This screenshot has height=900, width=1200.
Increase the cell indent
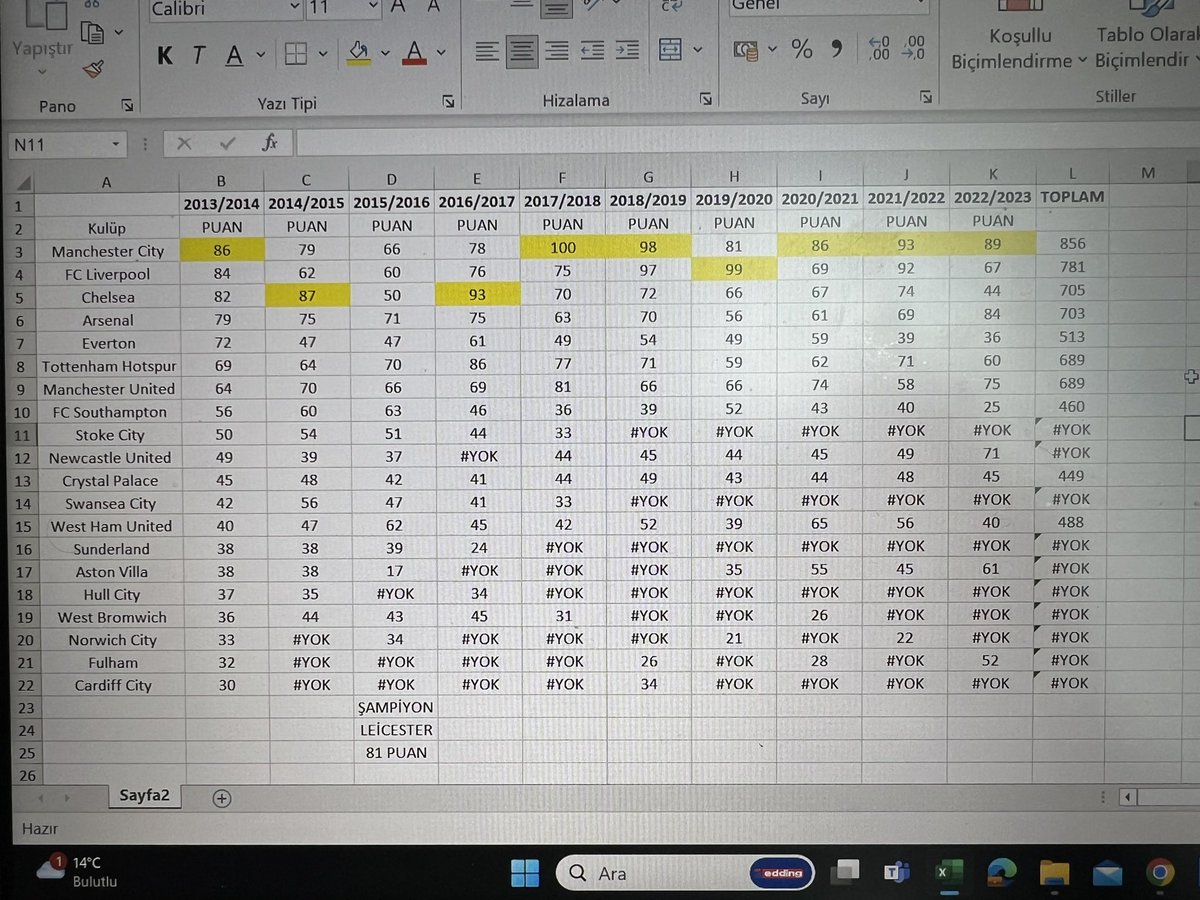627,50
